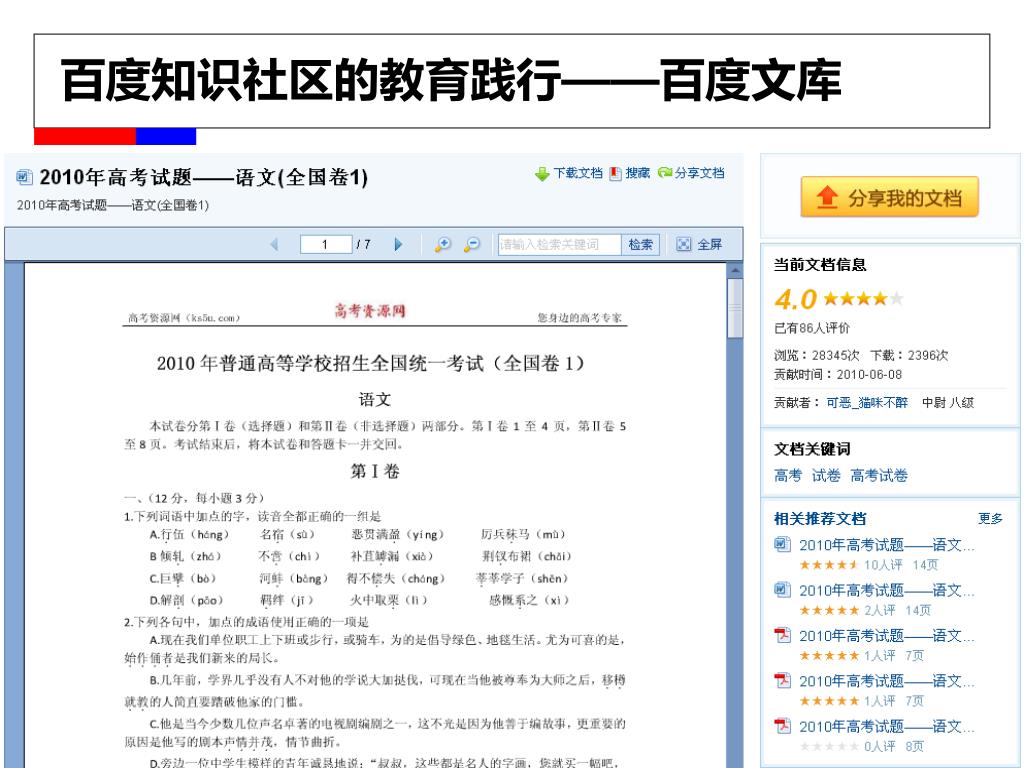Image resolution: width=1024 pixels, height=768 pixels.
Task: Click 分享我的文档 orange button
Action: 889,197
